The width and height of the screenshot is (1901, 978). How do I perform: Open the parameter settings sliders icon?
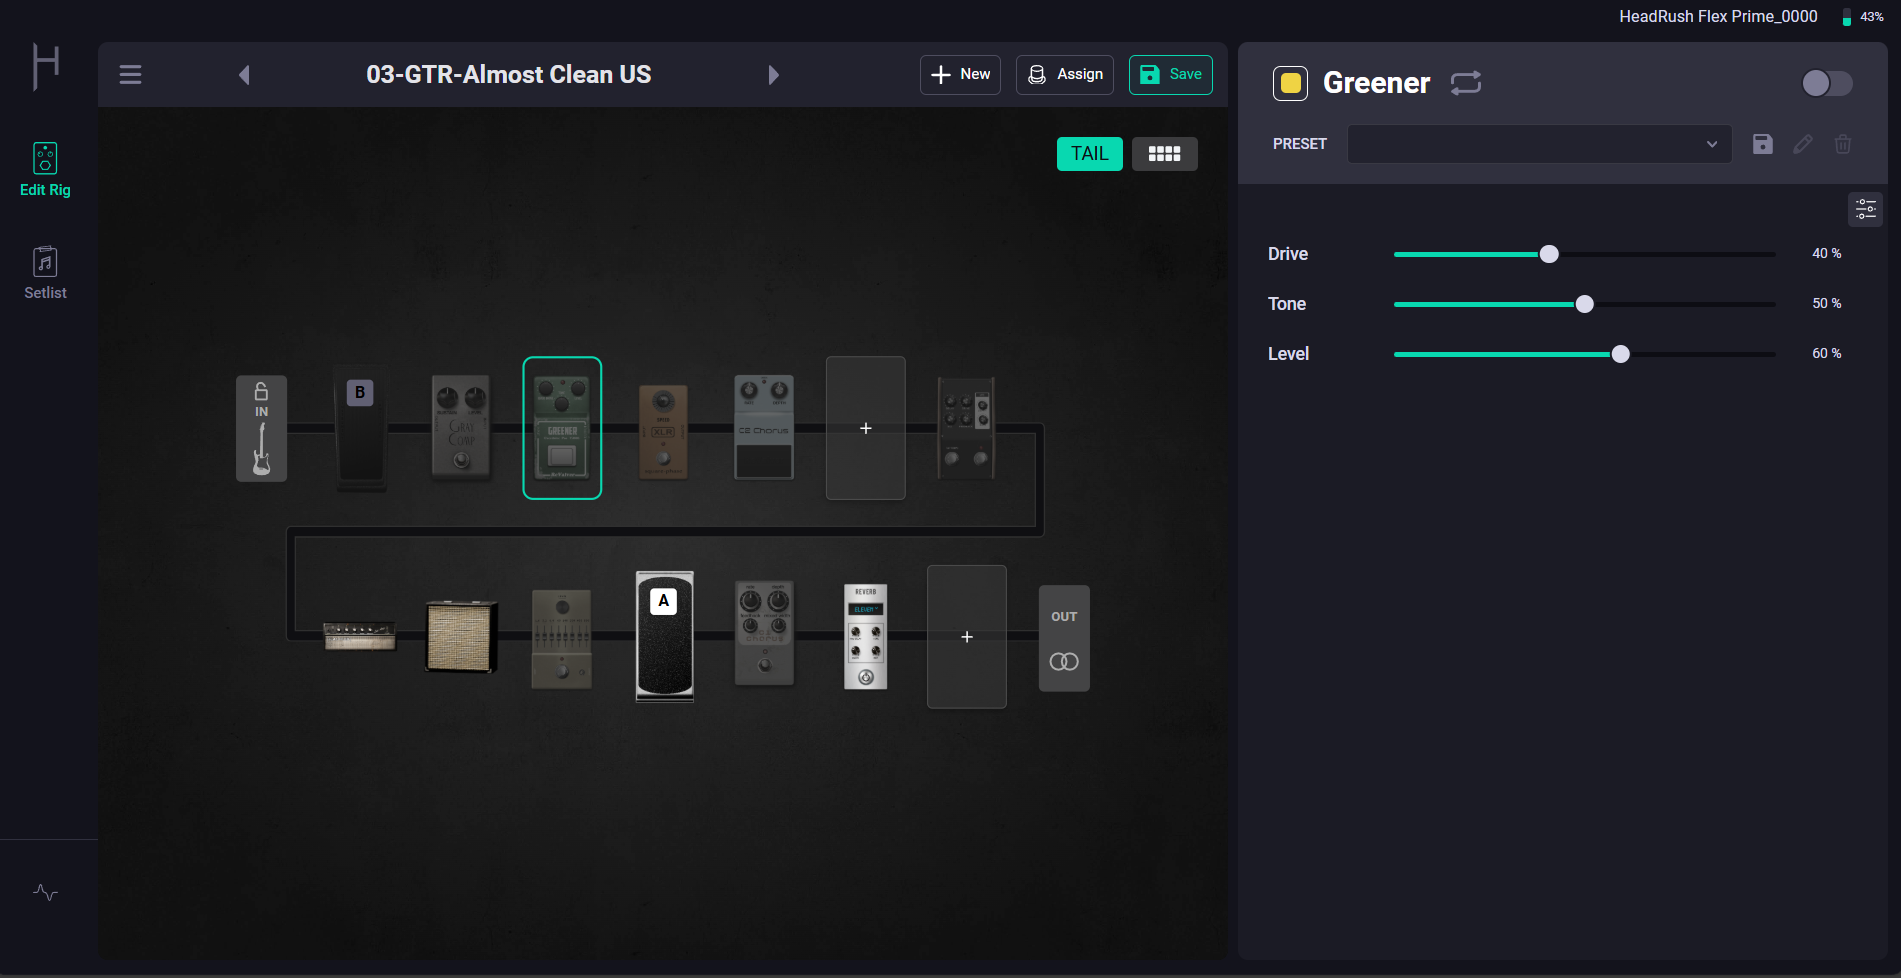click(x=1865, y=209)
